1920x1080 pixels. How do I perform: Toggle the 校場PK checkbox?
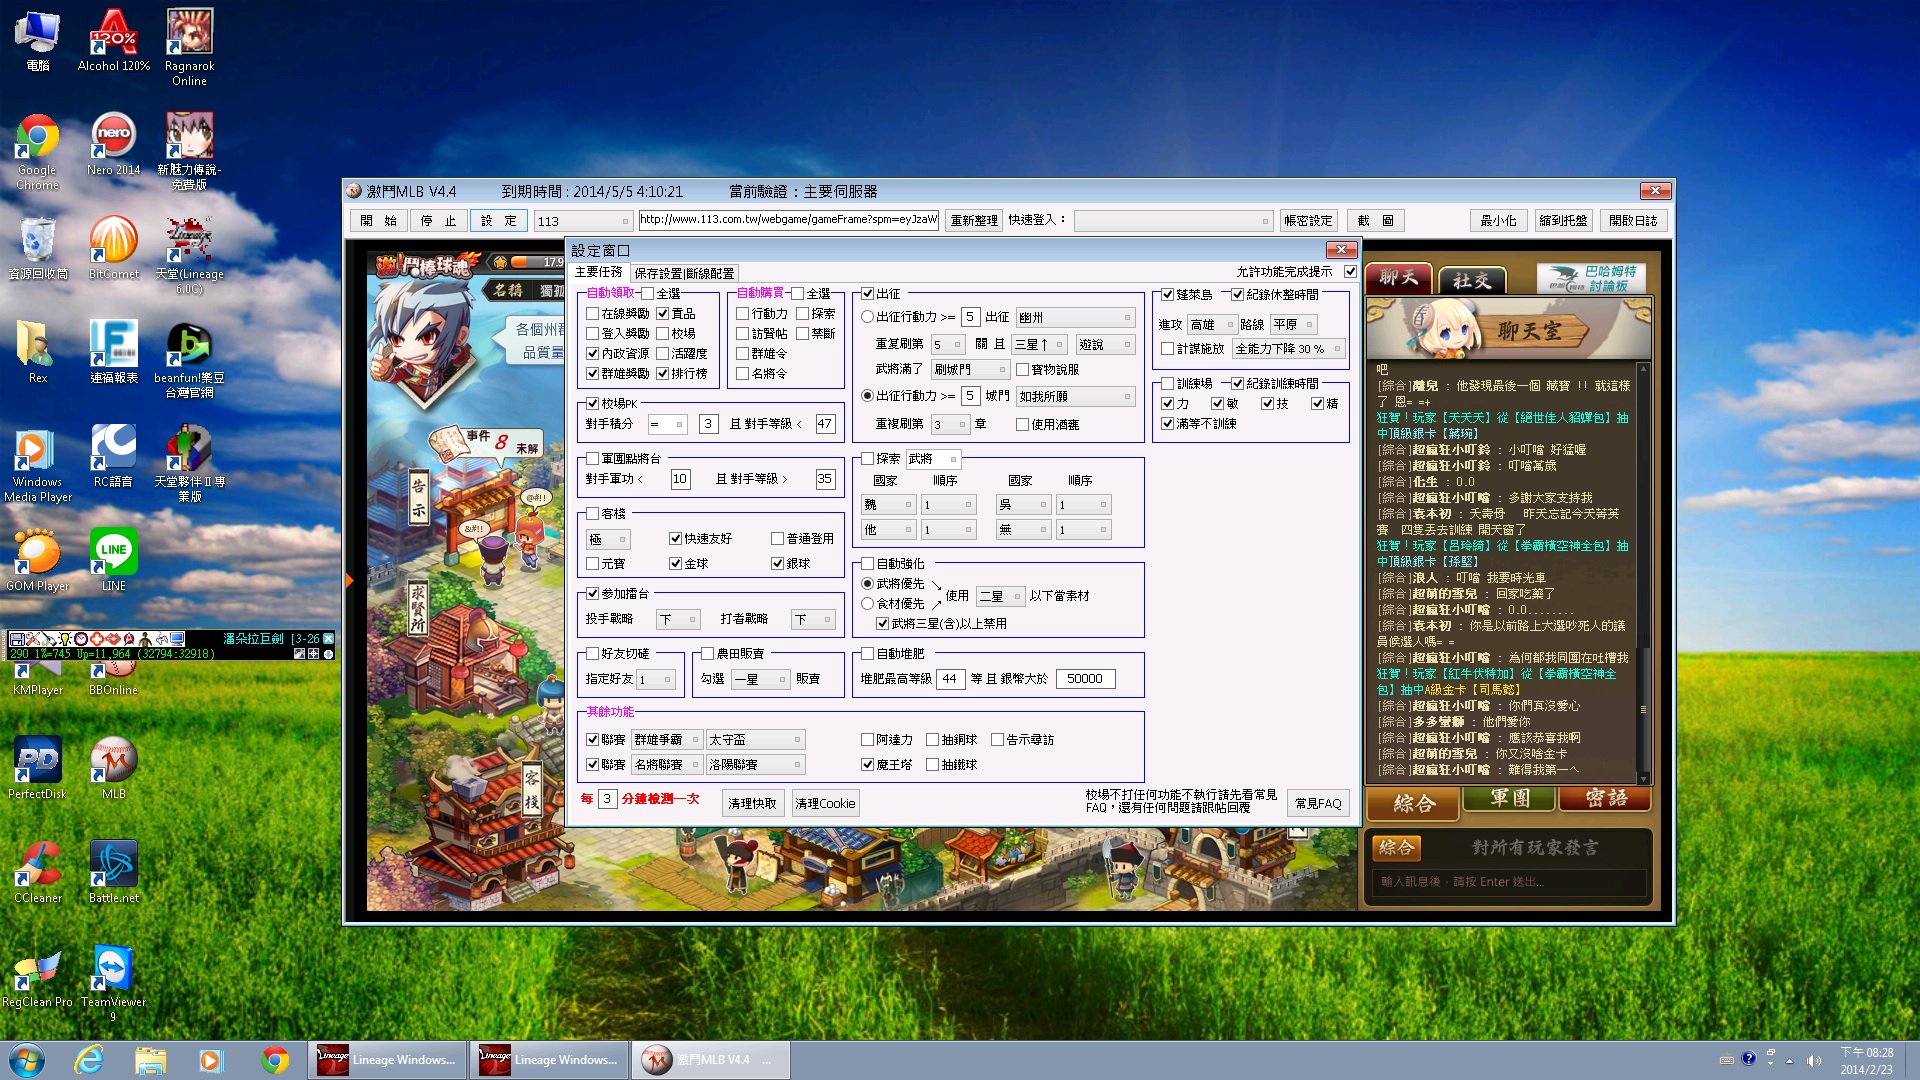click(592, 404)
